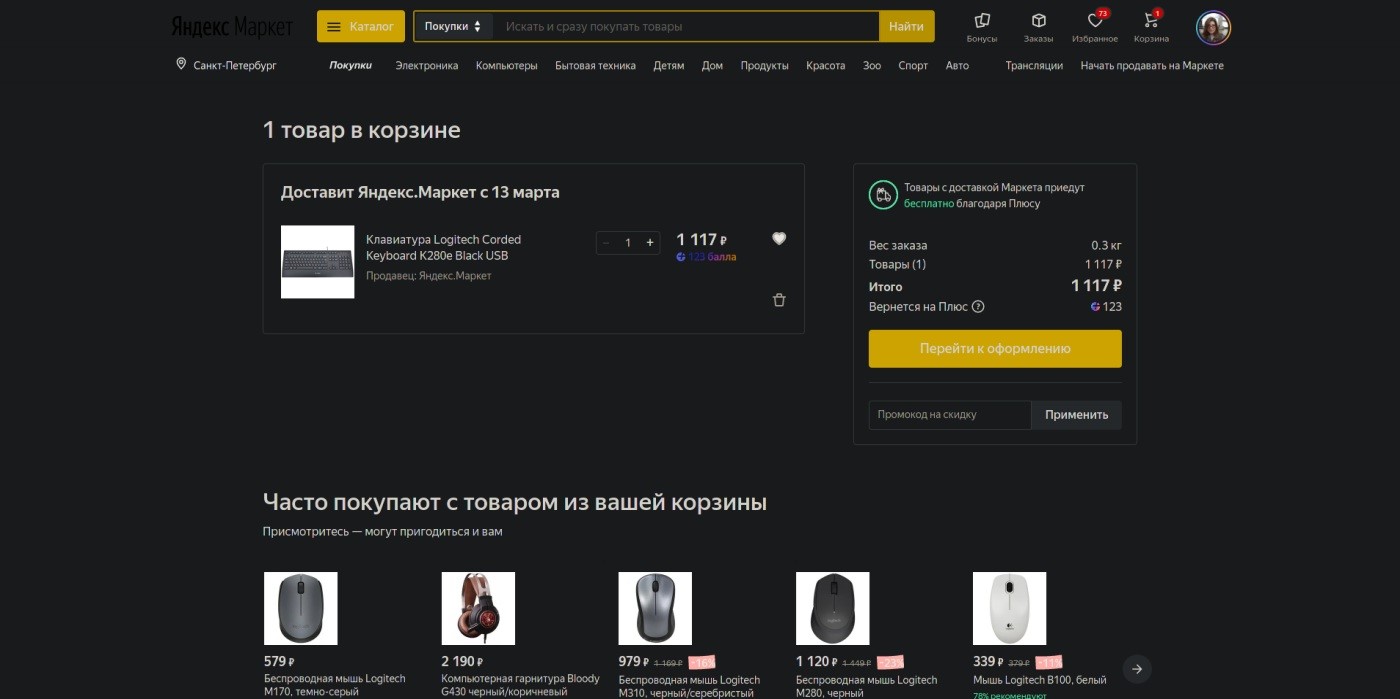The image size is (1400, 699).
Task: Open Logitech B100 white mouse thumbnail
Action: [x=1009, y=608]
